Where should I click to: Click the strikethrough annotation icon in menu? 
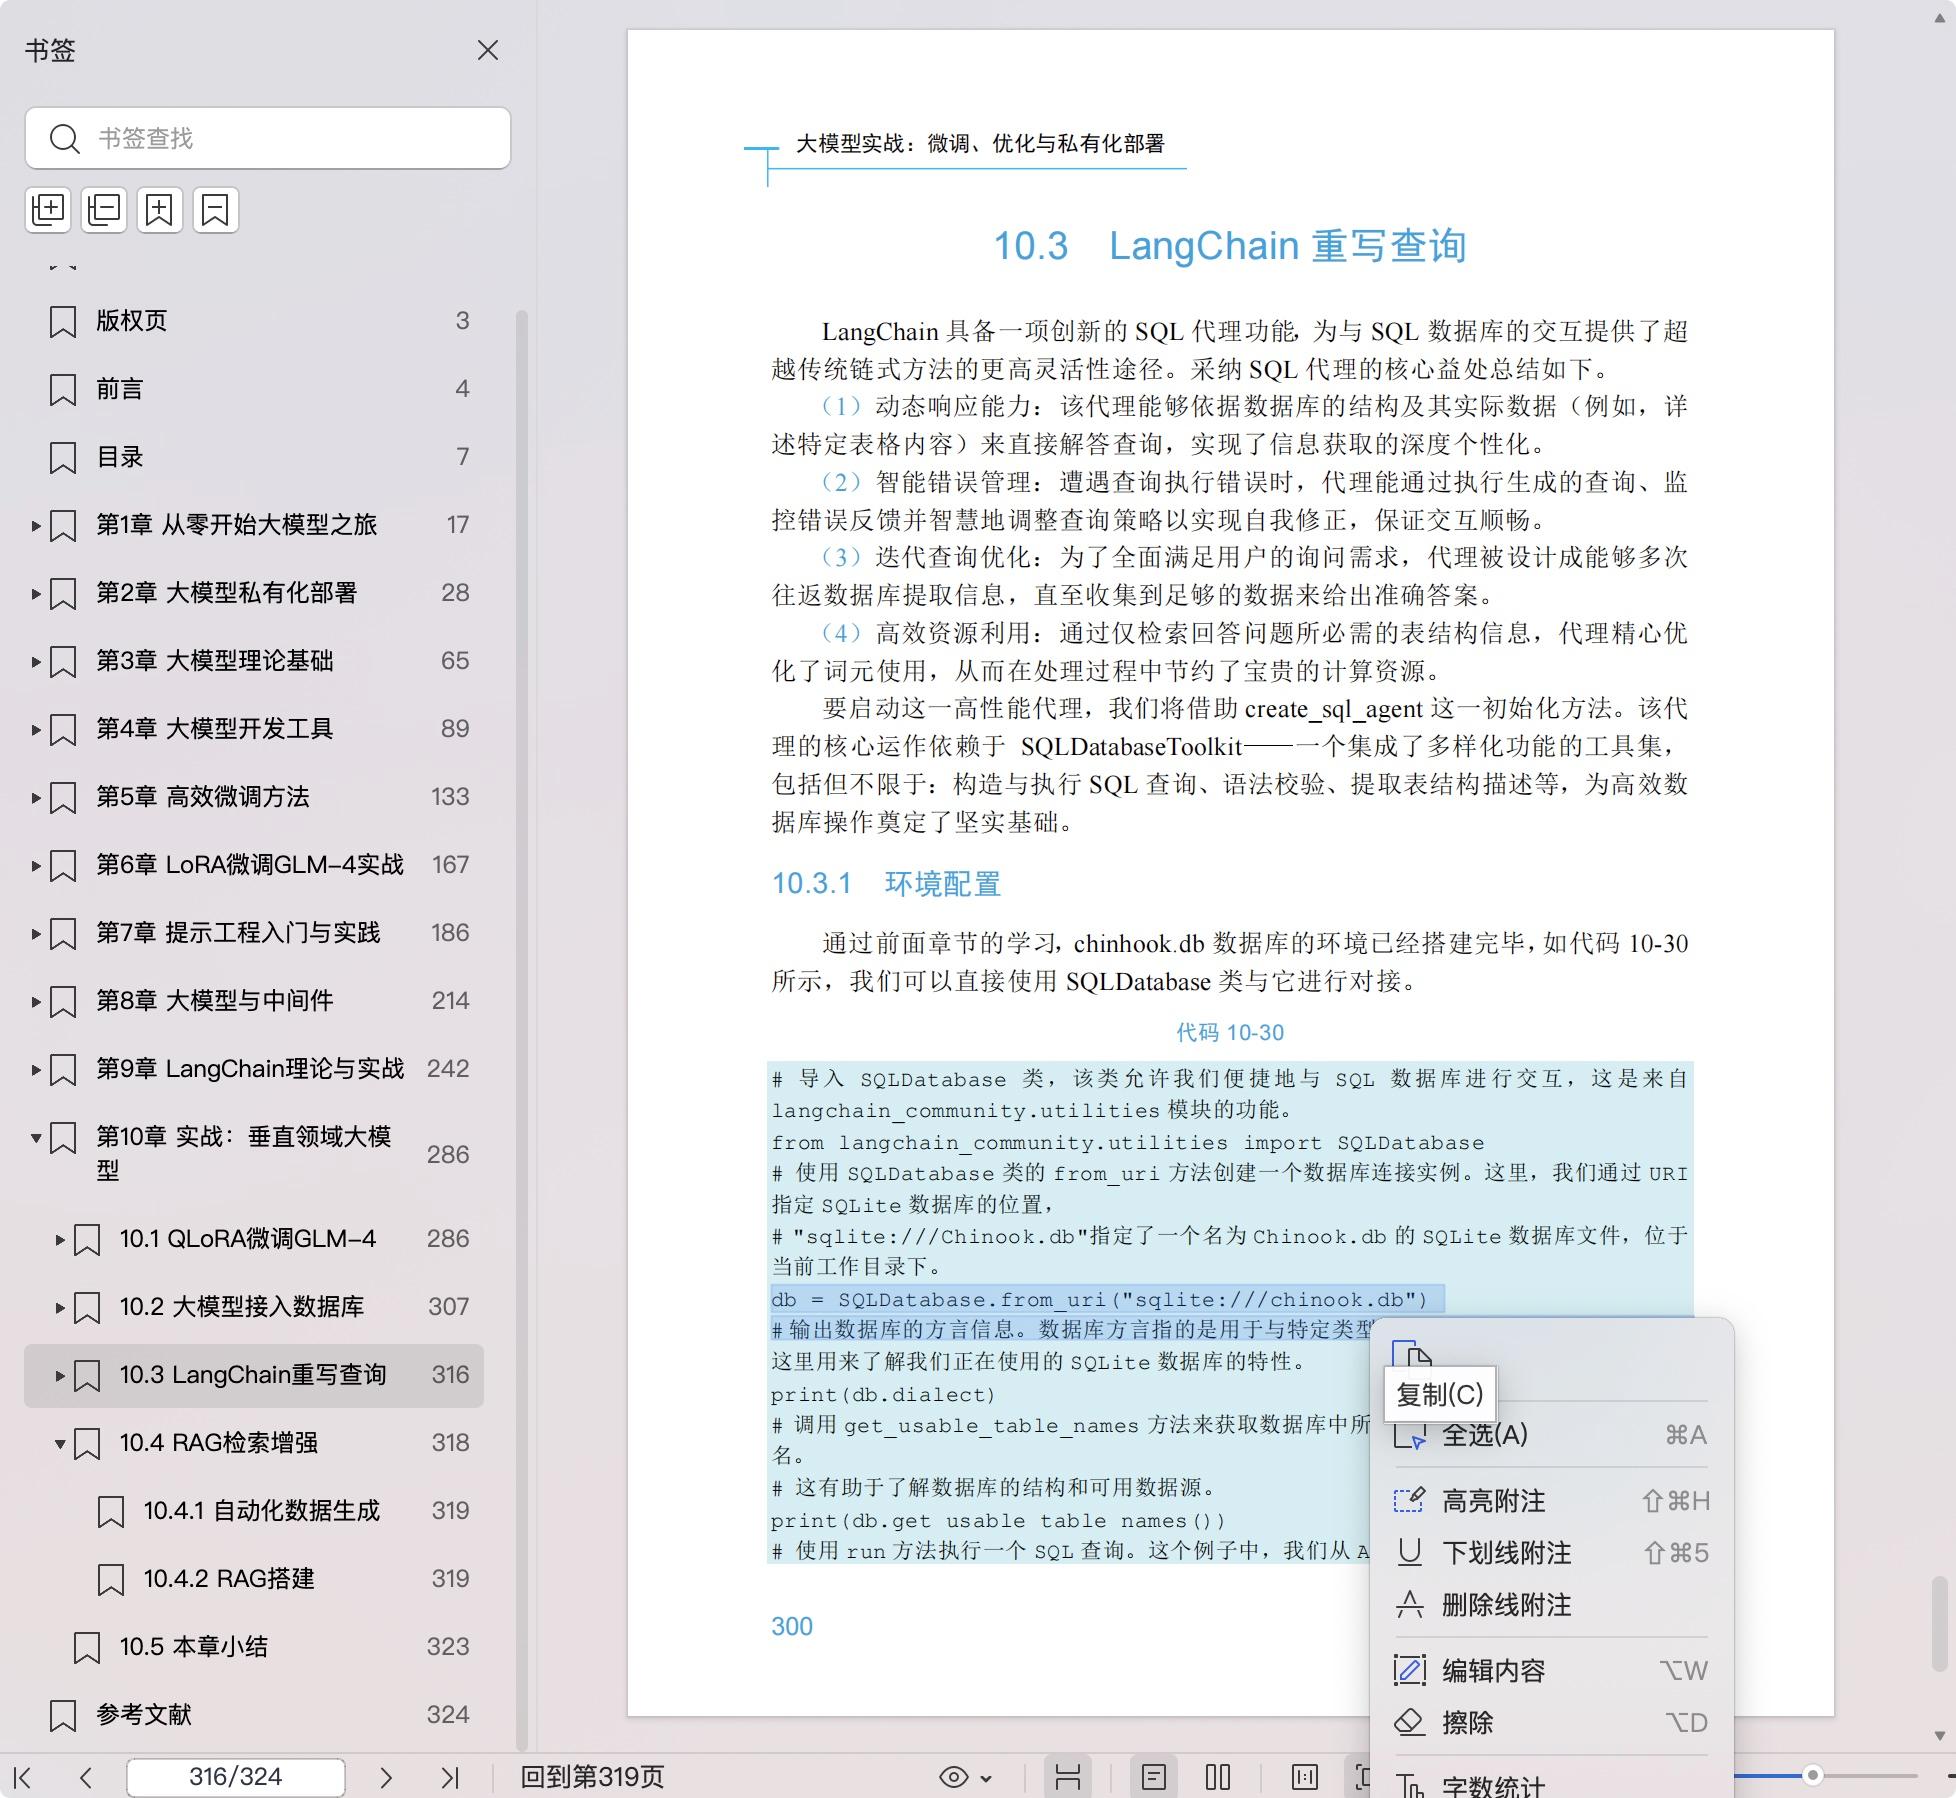click(x=1409, y=1604)
